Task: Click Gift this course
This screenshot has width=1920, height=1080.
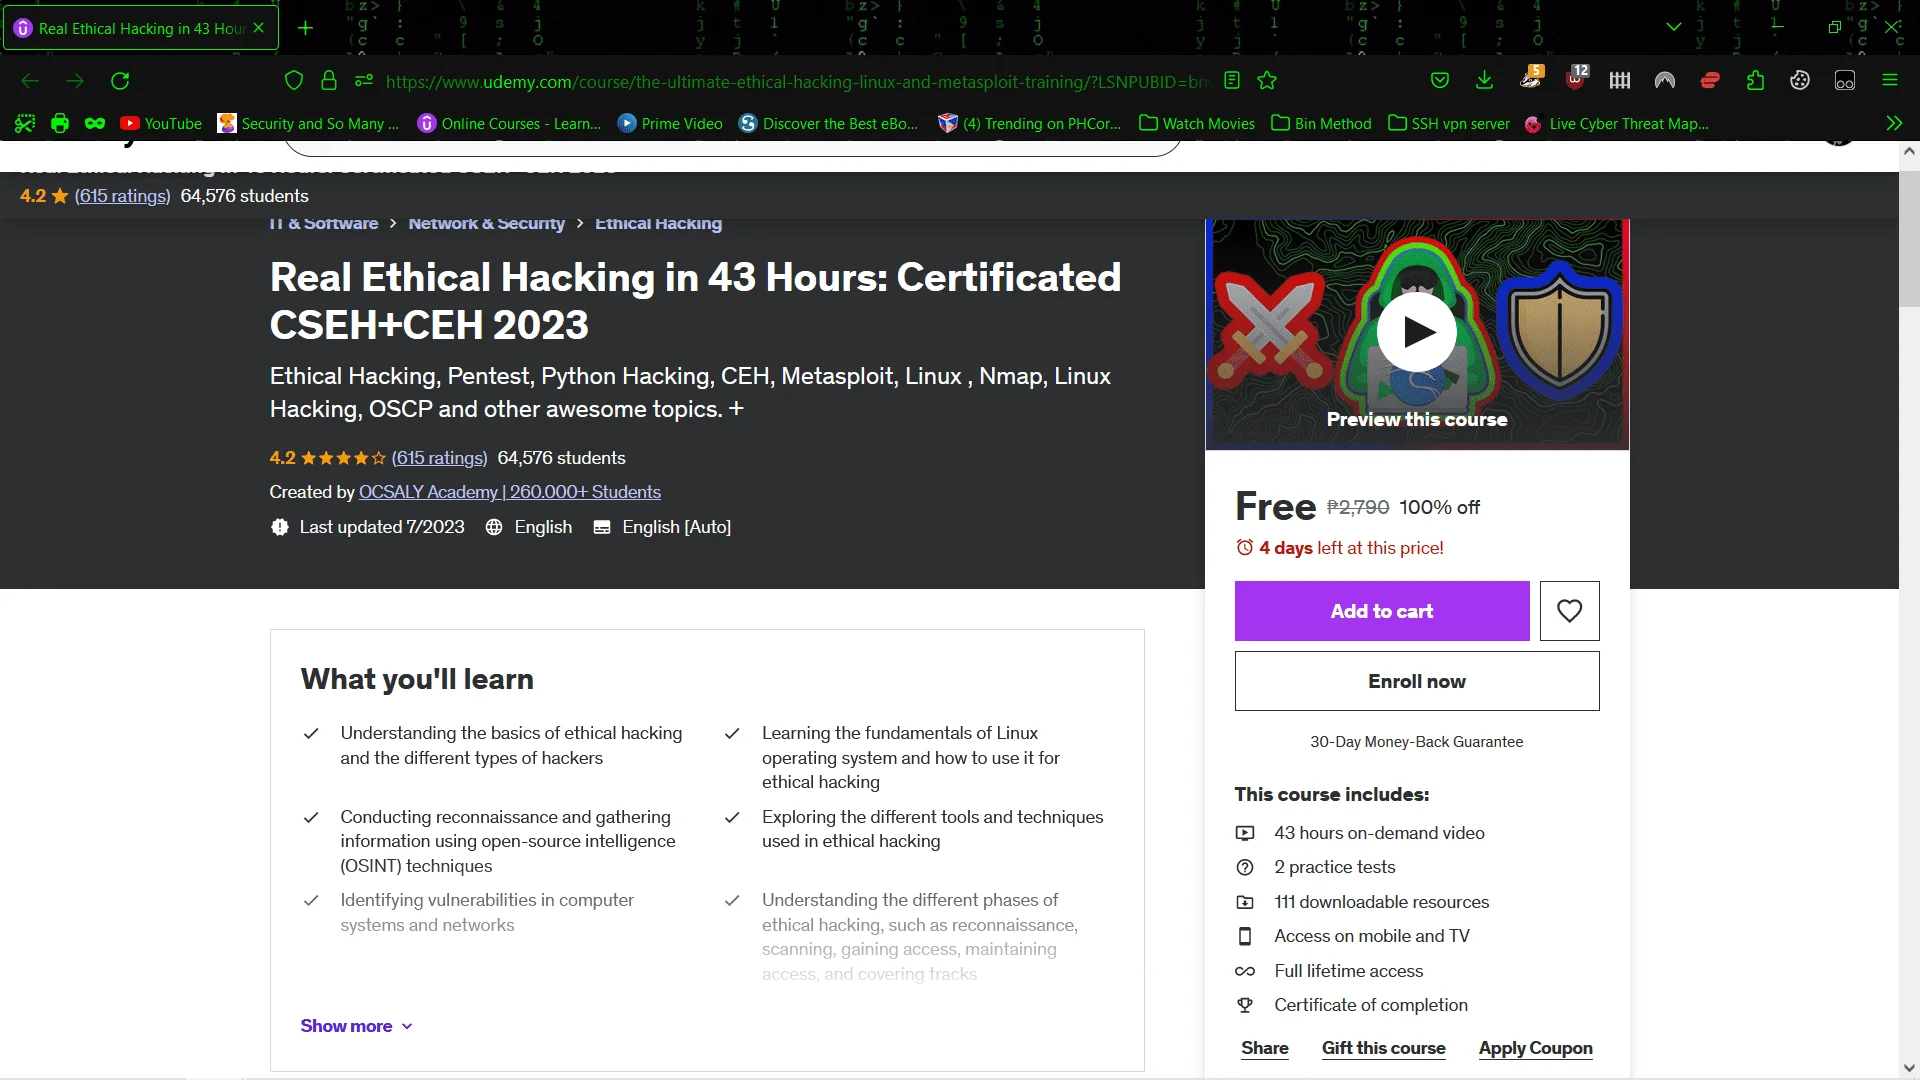Action: (1384, 1048)
